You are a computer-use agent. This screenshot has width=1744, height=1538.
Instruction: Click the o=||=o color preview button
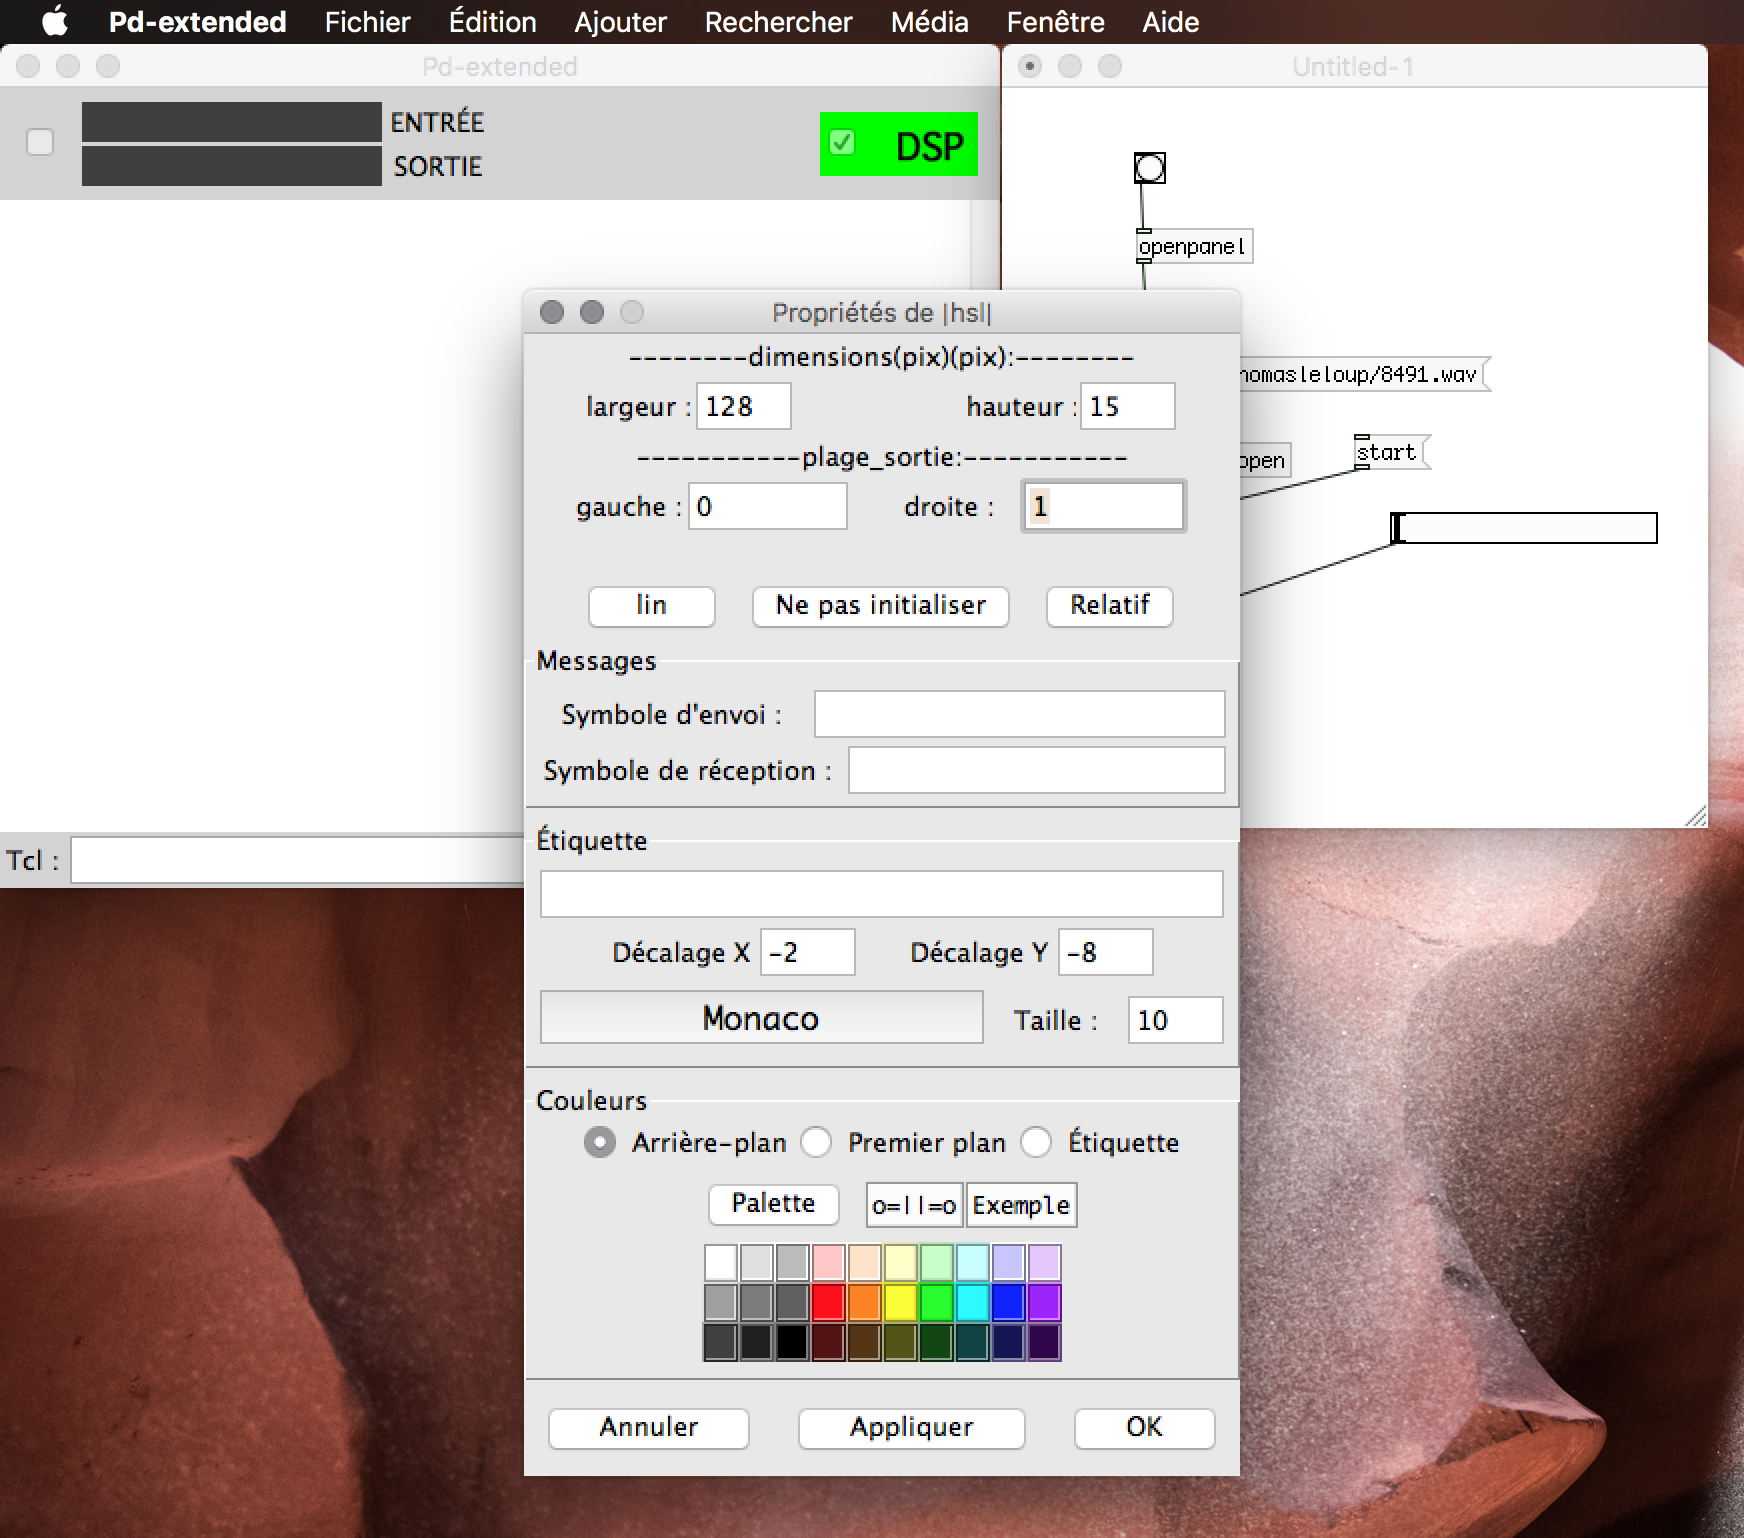(914, 1206)
